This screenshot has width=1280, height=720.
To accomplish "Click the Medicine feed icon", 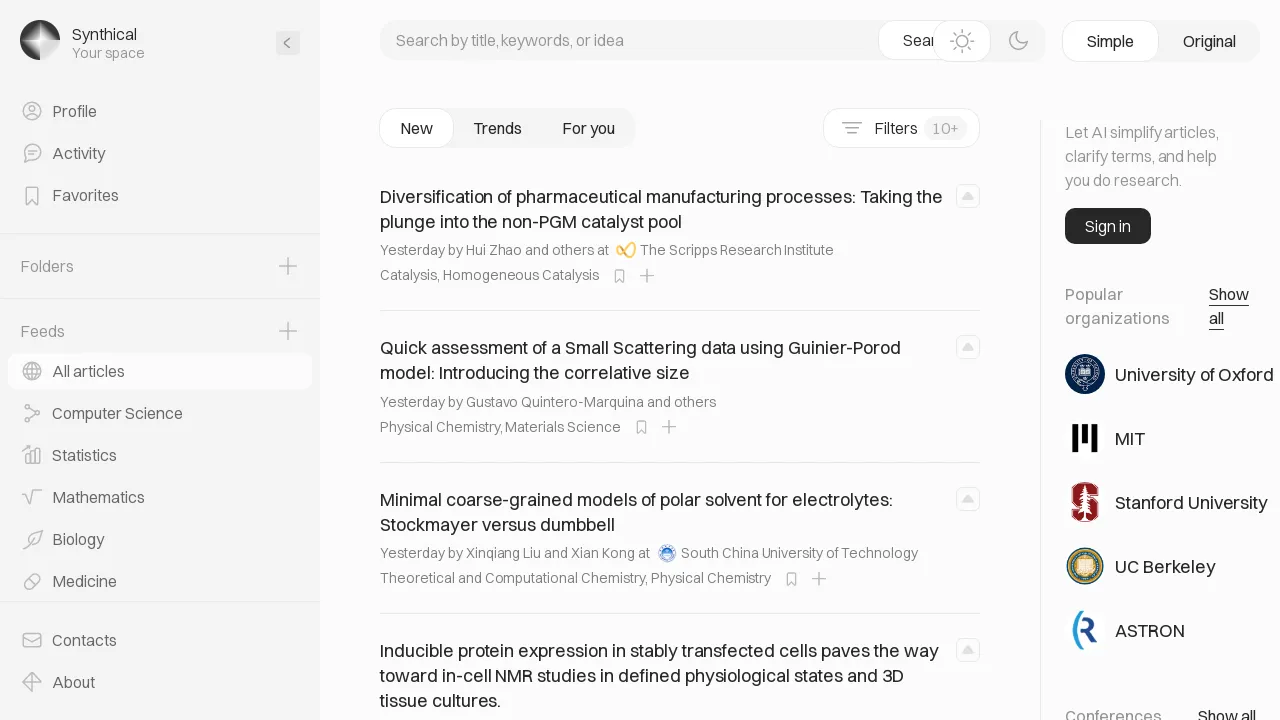I will click(31, 581).
